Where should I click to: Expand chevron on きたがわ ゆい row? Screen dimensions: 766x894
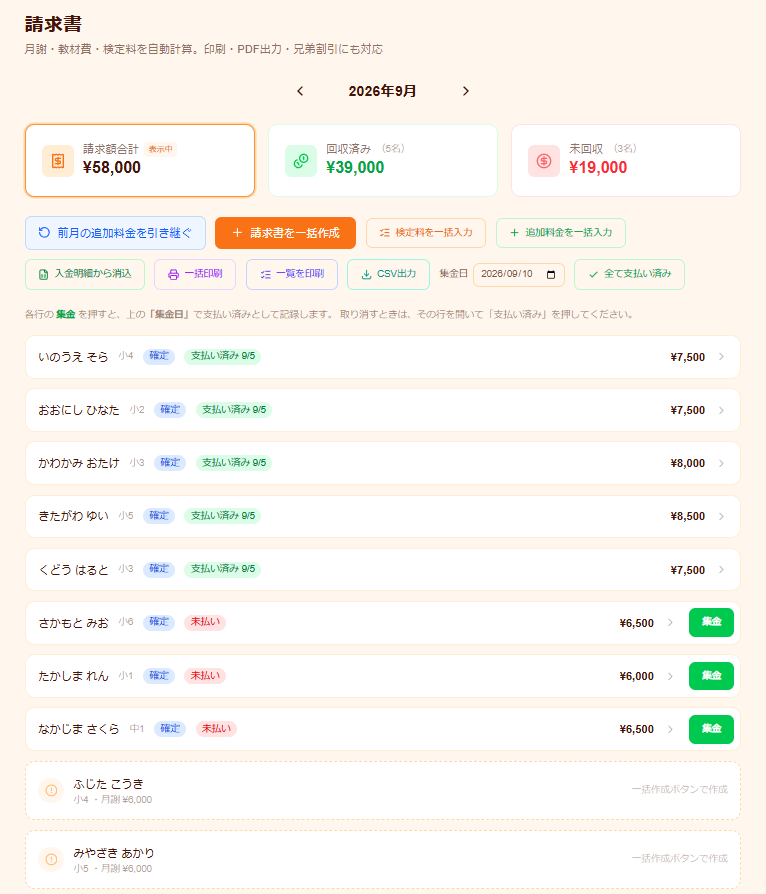tap(722, 517)
